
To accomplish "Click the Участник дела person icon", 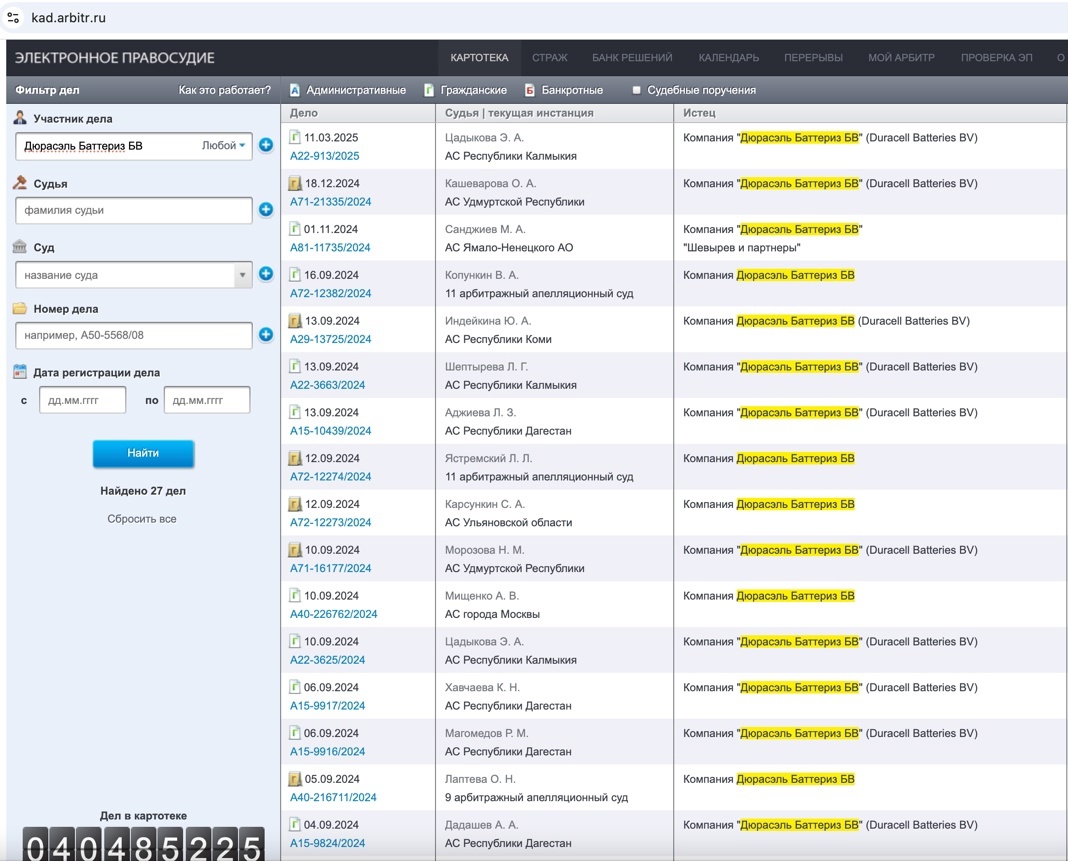I will click(x=20, y=118).
